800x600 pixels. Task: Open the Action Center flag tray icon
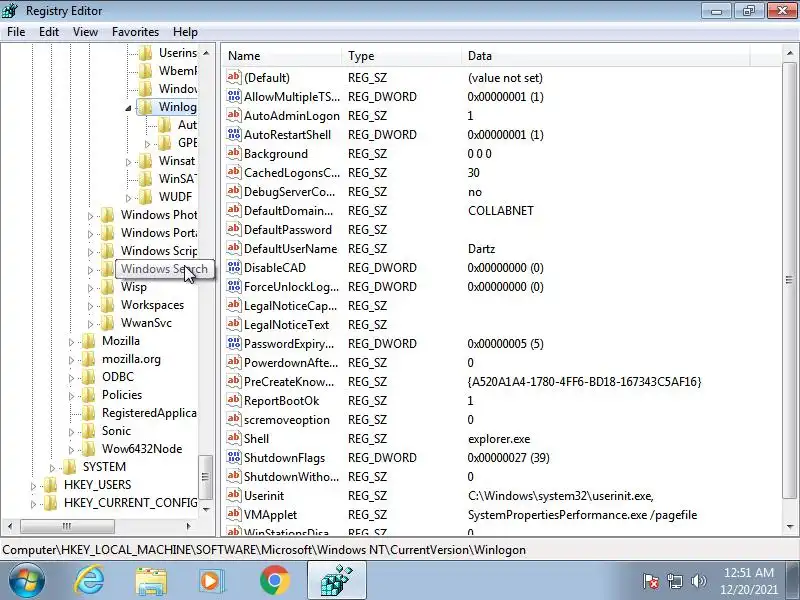651,581
